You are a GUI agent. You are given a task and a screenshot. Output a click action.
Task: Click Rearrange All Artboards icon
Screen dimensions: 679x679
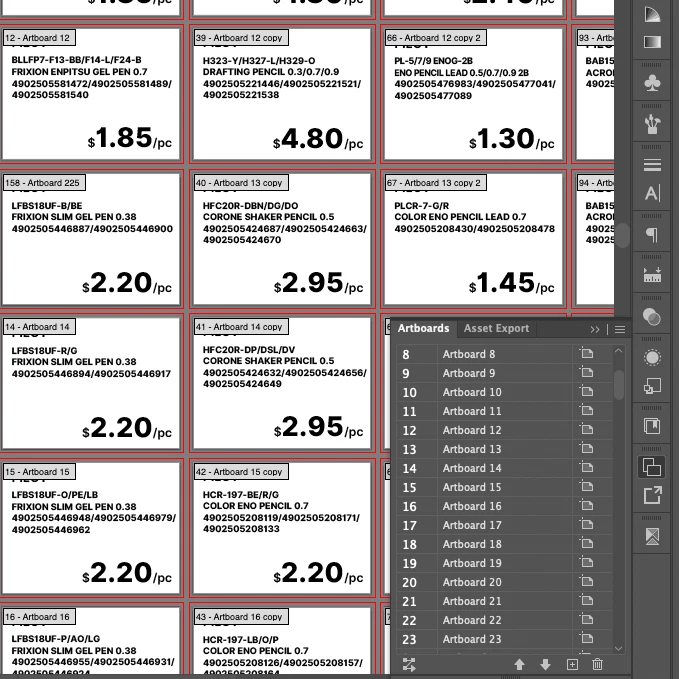coord(409,664)
